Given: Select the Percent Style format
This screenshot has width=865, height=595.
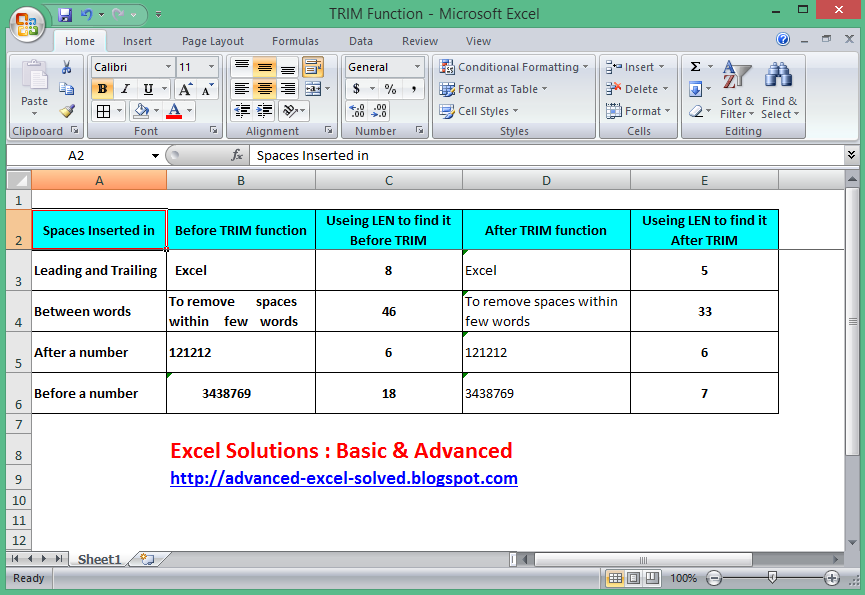Looking at the screenshot, I should point(391,89).
